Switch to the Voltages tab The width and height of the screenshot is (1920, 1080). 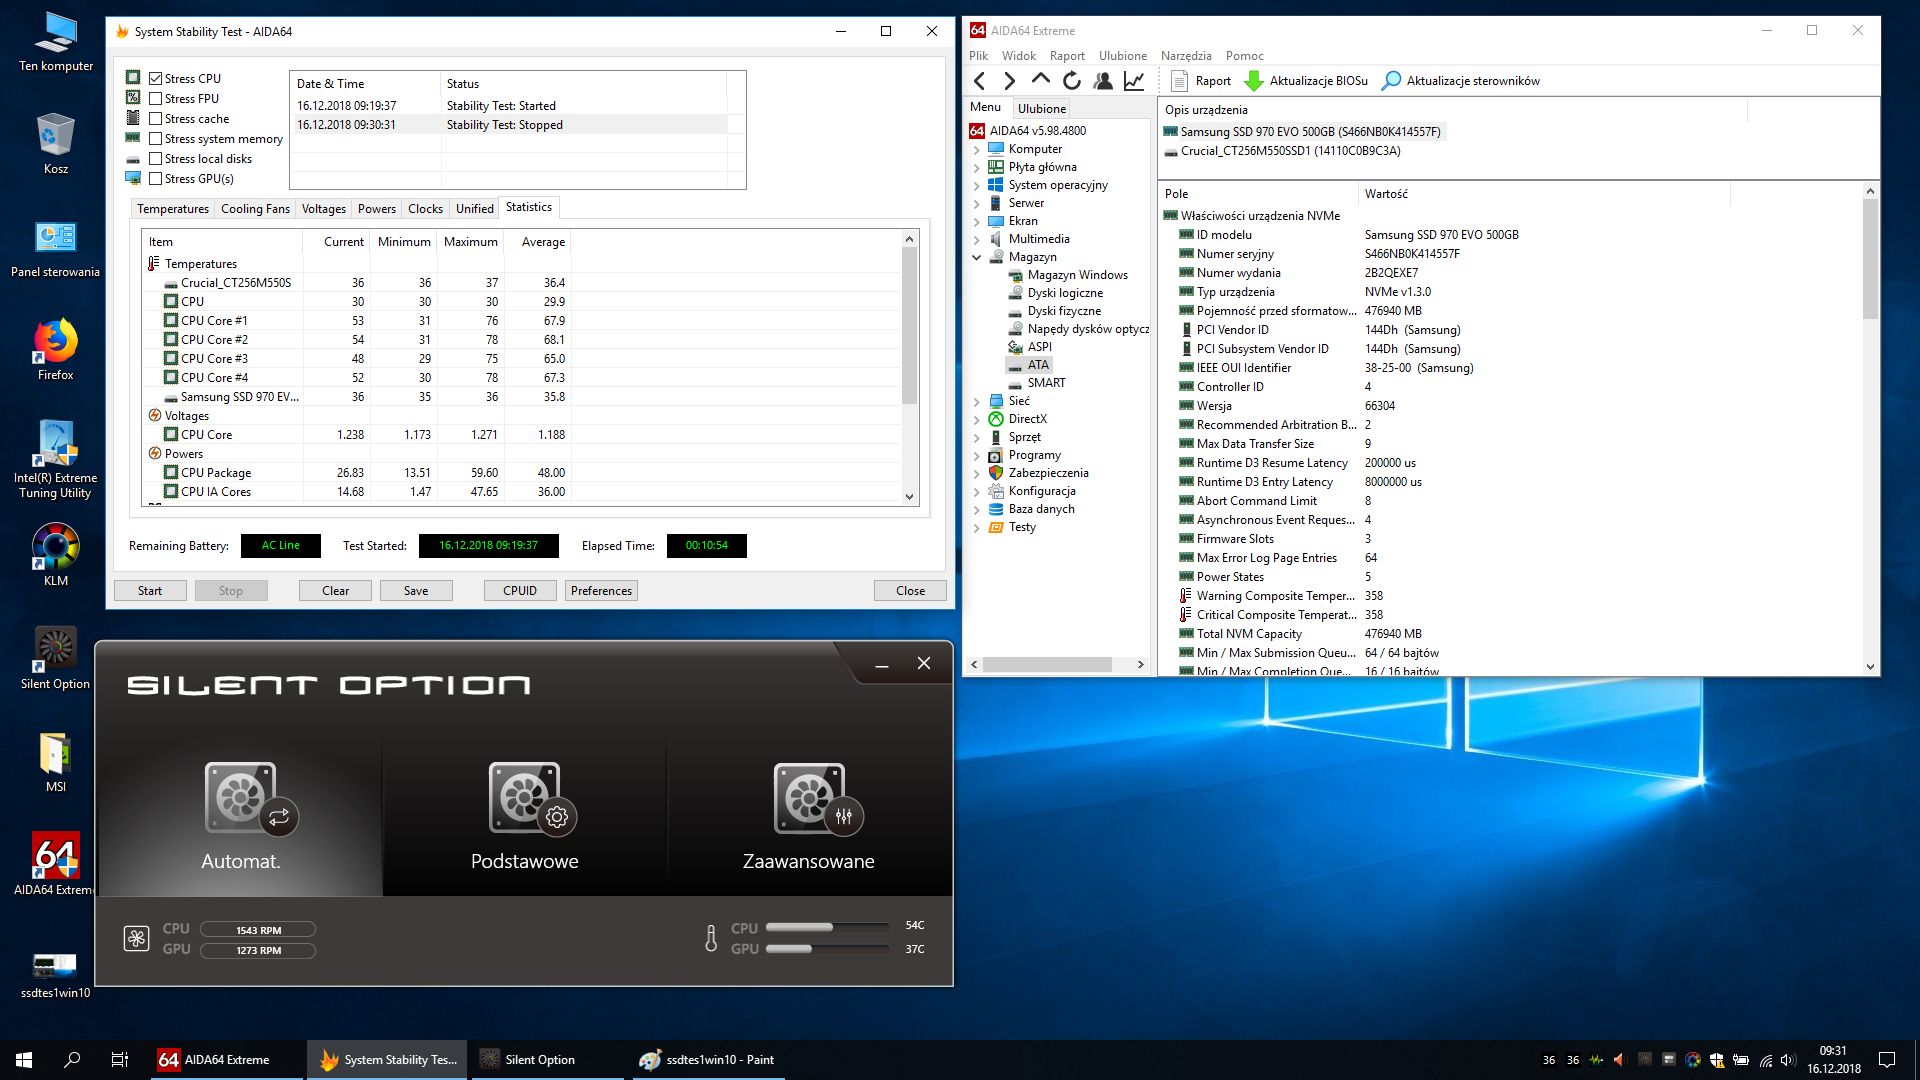point(324,208)
